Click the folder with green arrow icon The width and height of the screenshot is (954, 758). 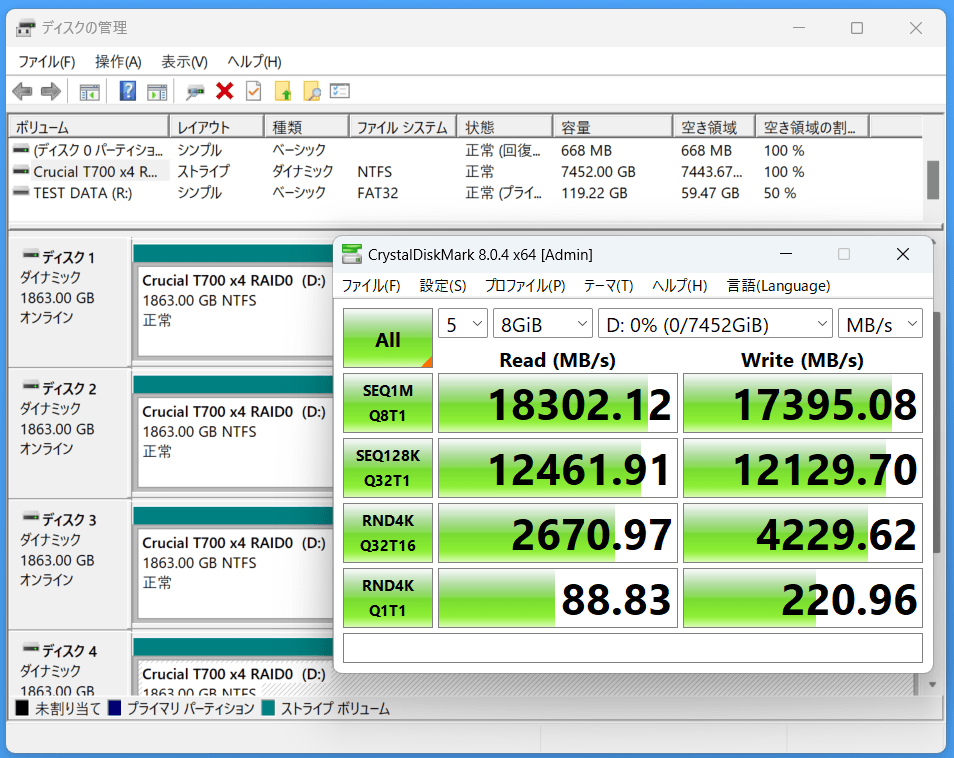pos(283,91)
